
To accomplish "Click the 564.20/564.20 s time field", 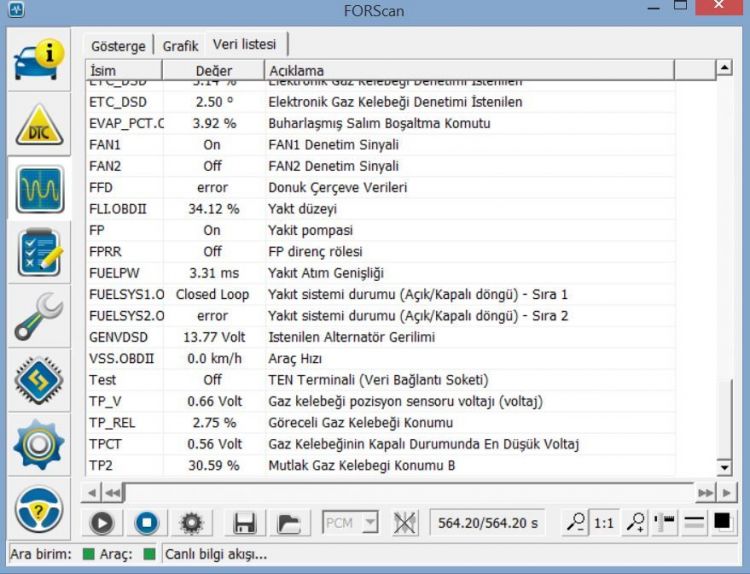I will pos(487,523).
